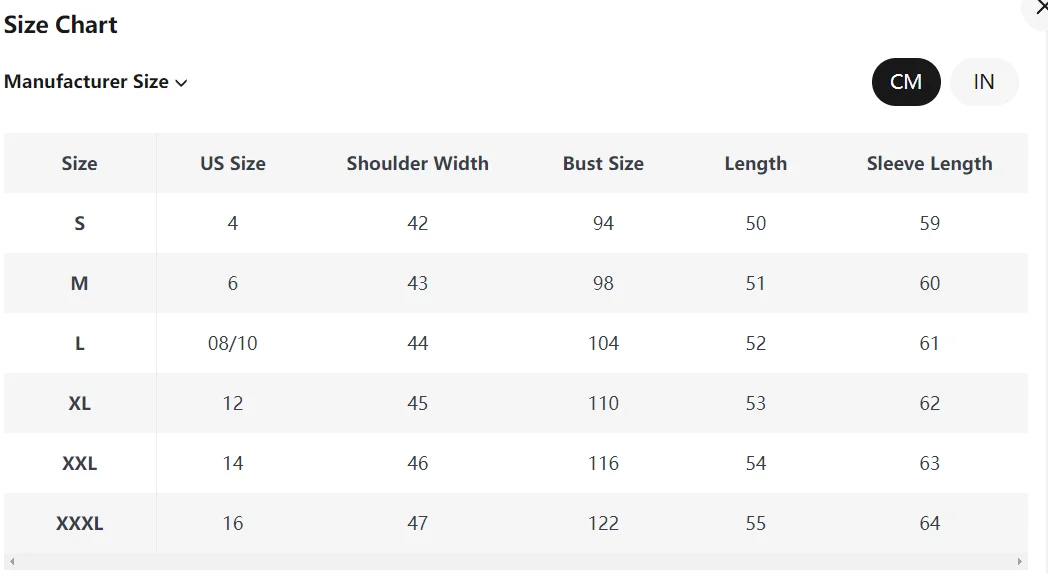Click the chevron next to Manufacturer Size

181,83
